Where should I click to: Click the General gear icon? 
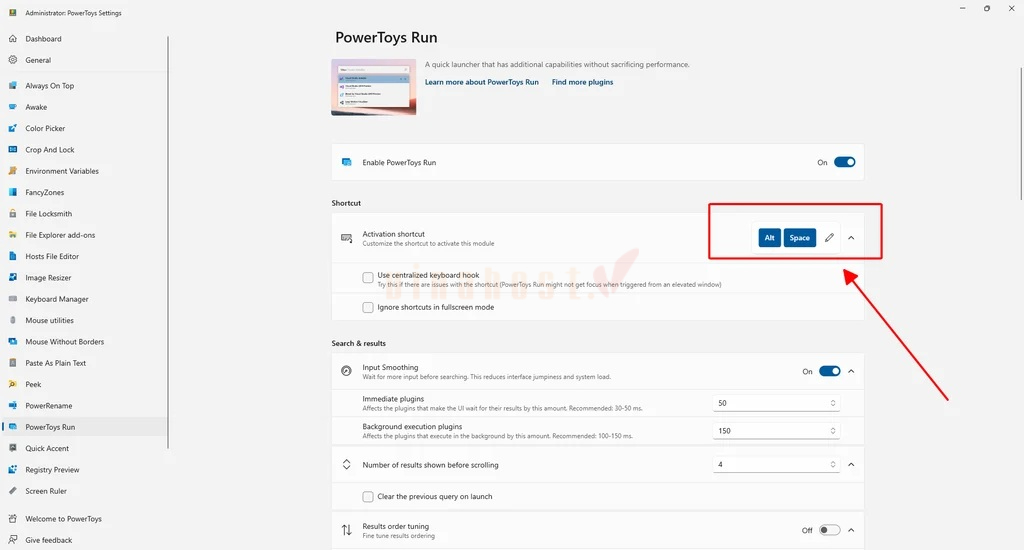tap(12, 60)
